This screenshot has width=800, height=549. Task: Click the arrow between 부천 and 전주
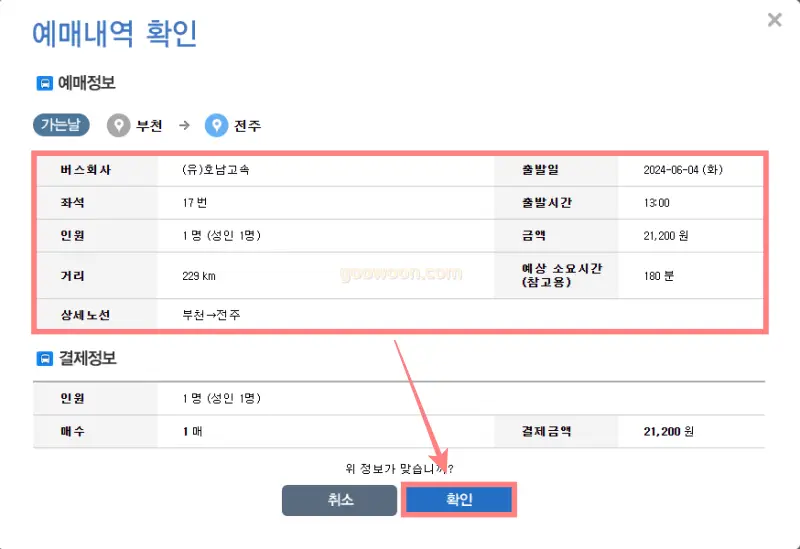184,125
